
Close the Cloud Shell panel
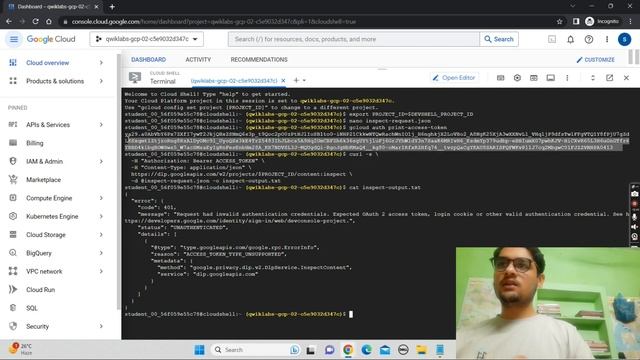[x=626, y=78]
